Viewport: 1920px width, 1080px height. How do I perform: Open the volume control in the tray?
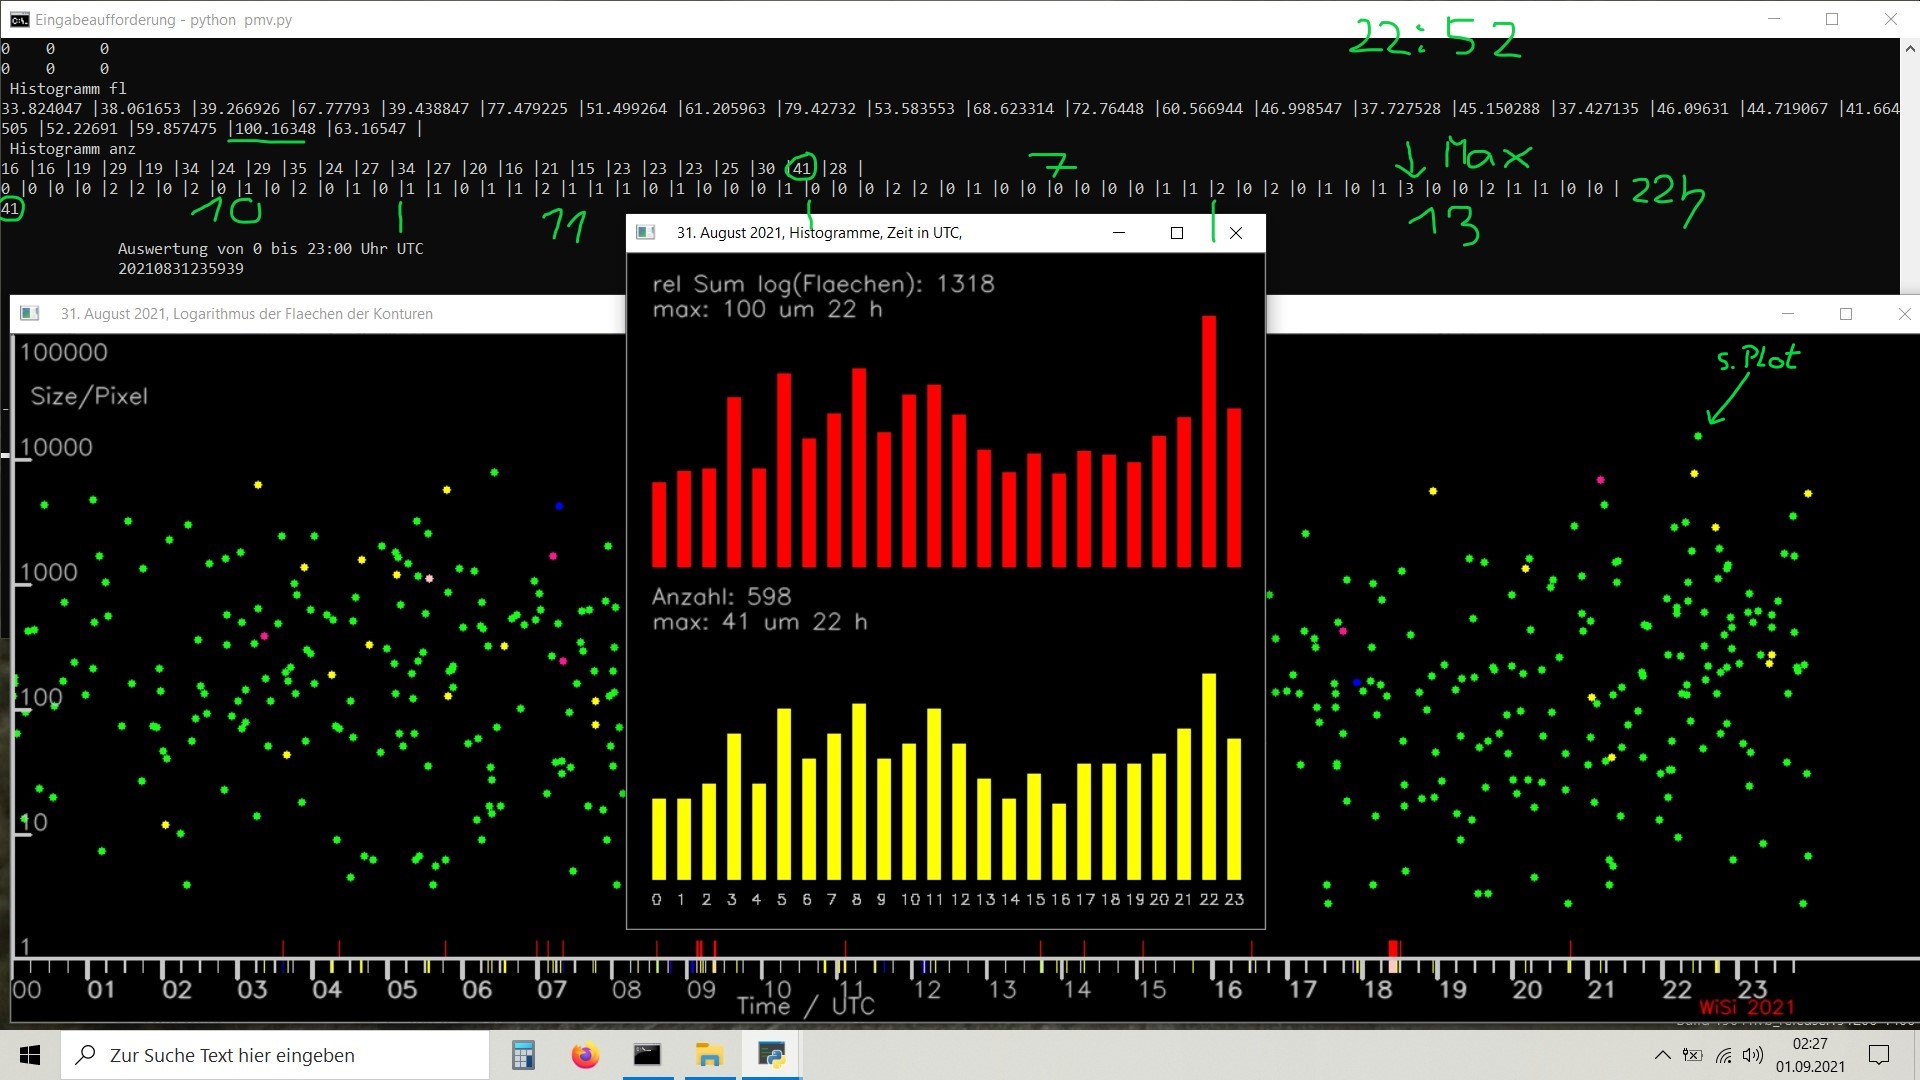click(x=1752, y=1055)
